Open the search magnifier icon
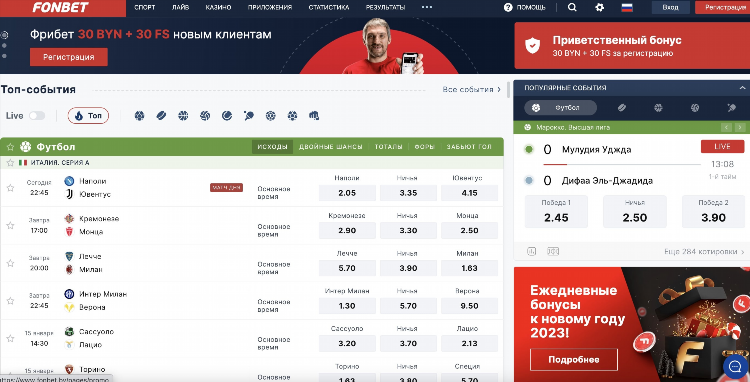The height and width of the screenshot is (382, 750). tap(572, 8)
